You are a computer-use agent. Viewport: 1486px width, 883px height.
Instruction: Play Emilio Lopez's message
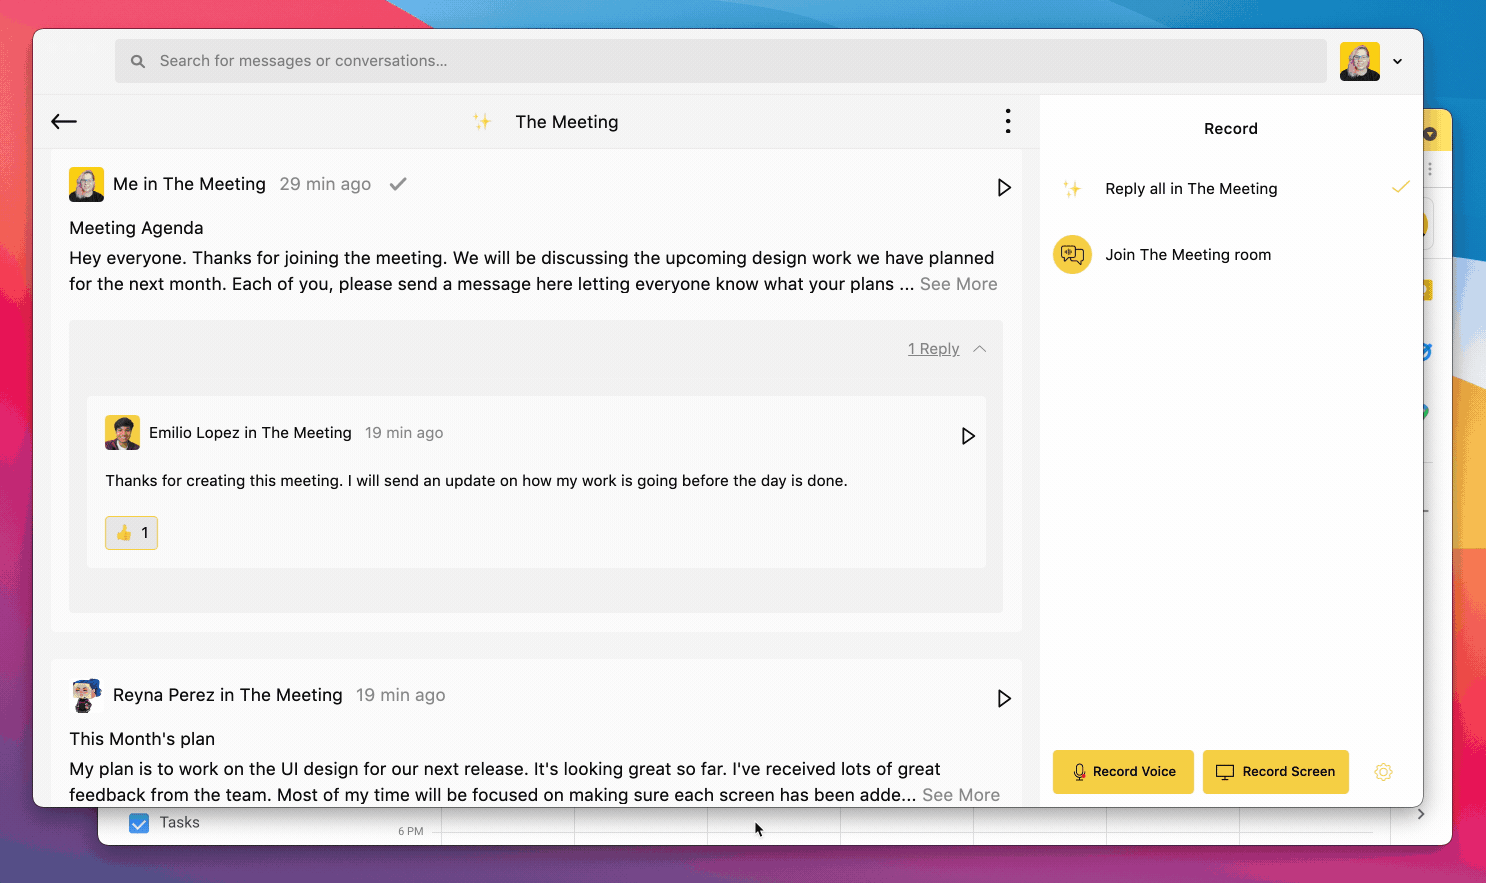click(967, 436)
